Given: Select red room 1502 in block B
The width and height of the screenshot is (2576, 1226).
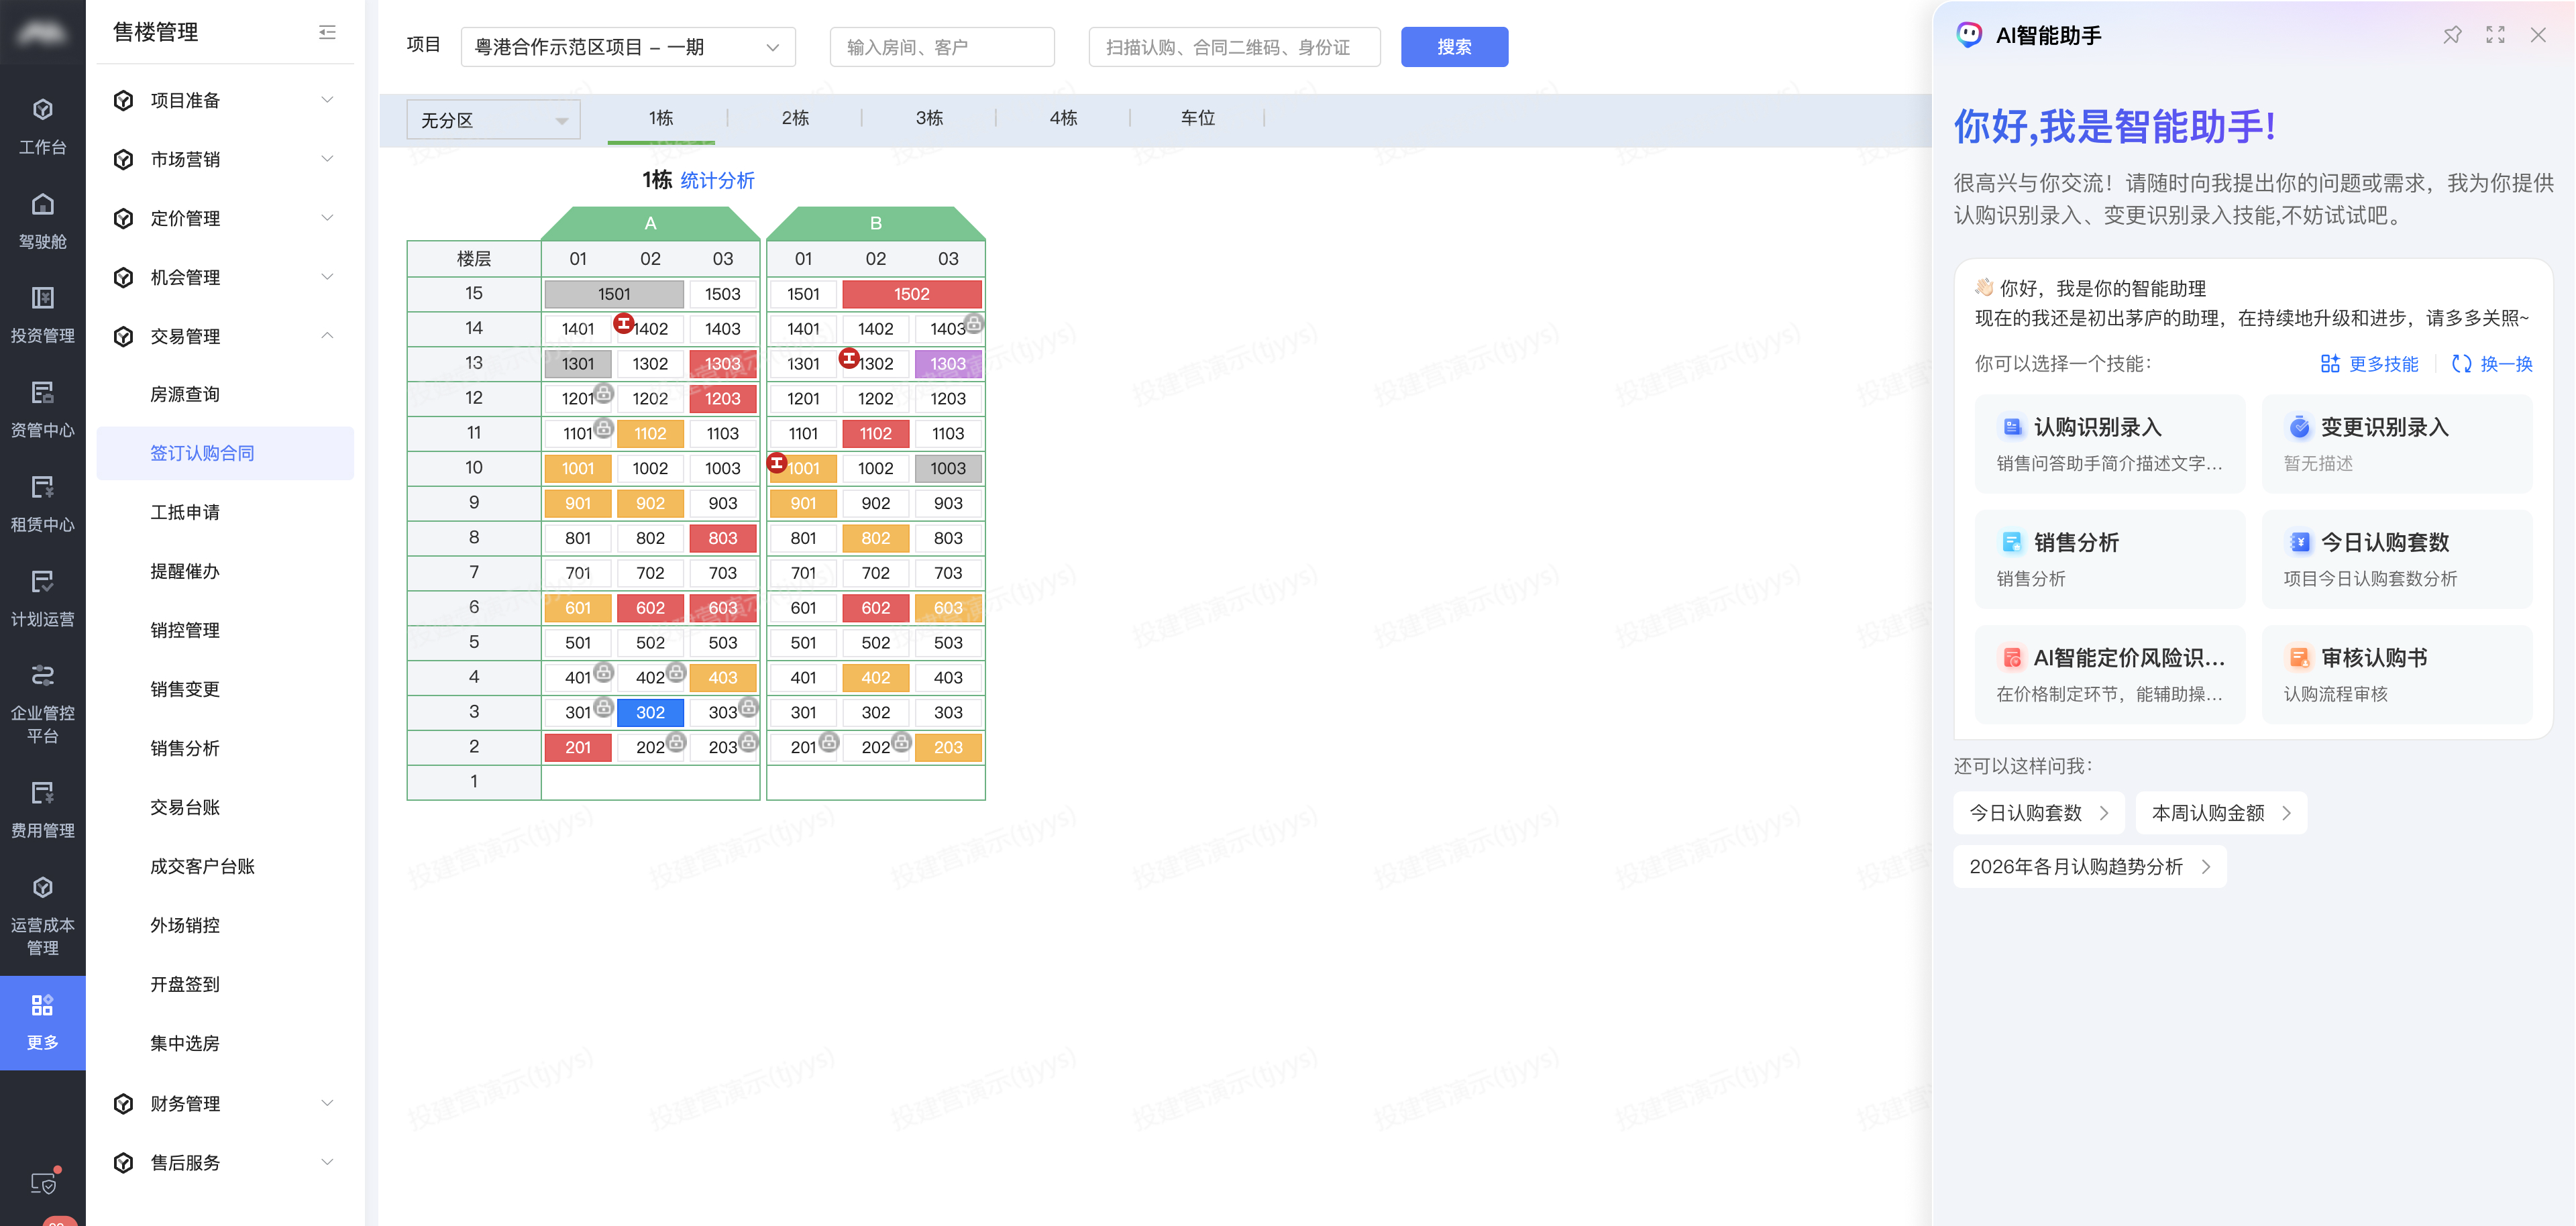Looking at the screenshot, I should pyautogui.click(x=912, y=294).
